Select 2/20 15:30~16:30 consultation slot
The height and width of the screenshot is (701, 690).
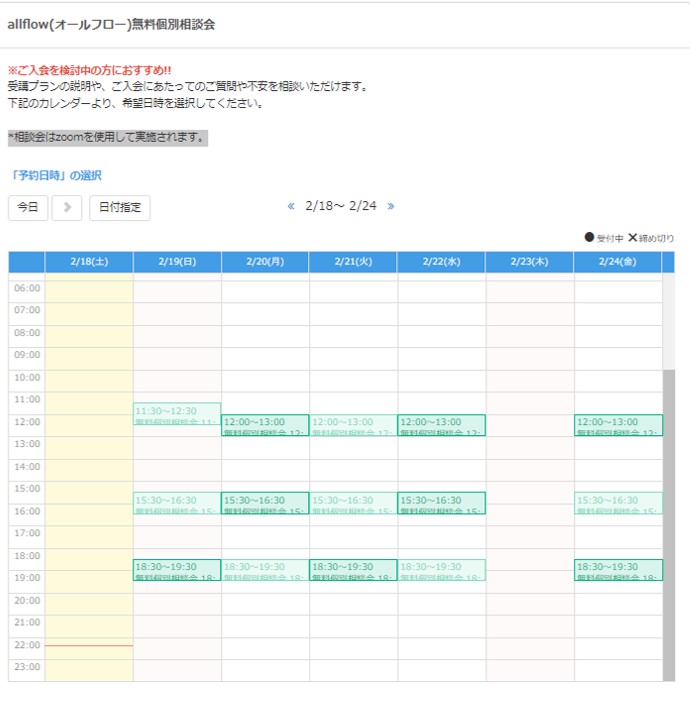pyautogui.click(x=265, y=503)
